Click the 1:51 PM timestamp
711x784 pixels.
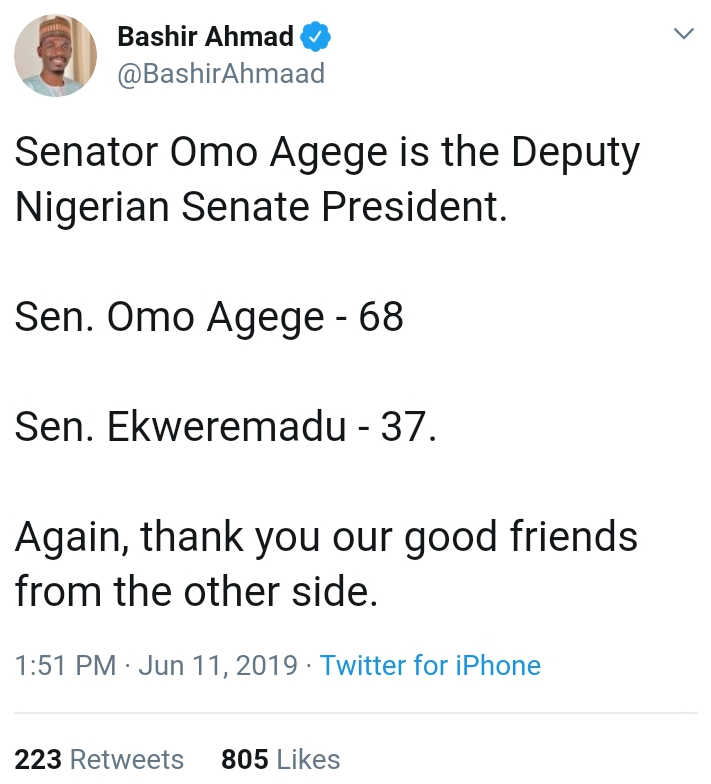(x=65, y=666)
